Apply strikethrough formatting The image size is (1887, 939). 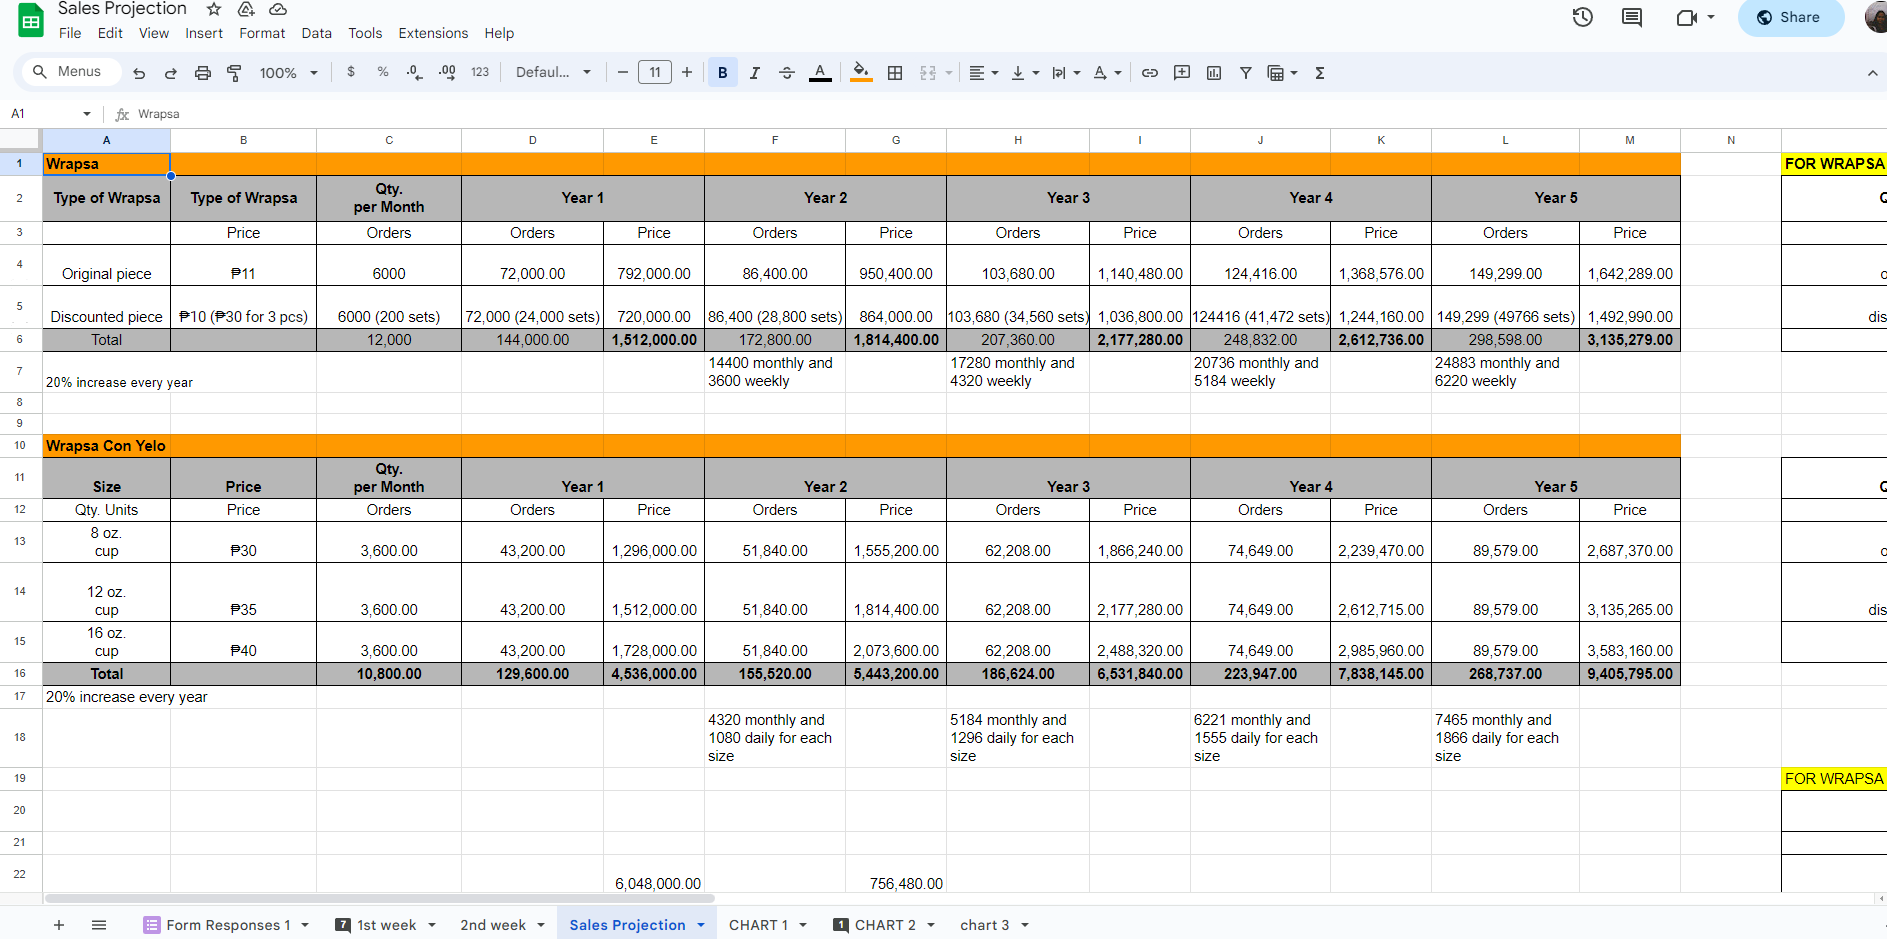pos(787,73)
